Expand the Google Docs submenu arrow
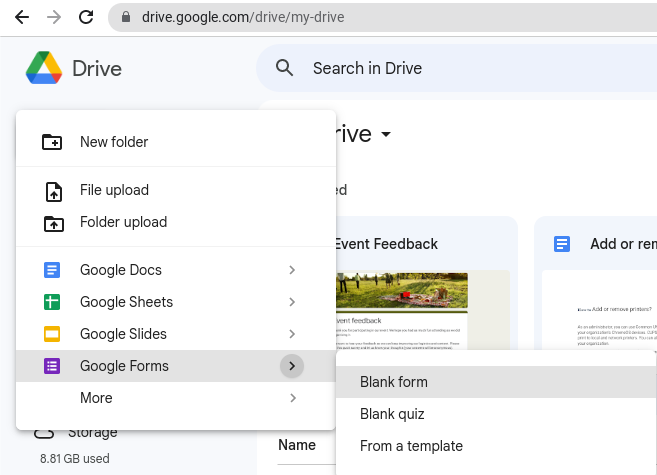 [x=292, y=270]
